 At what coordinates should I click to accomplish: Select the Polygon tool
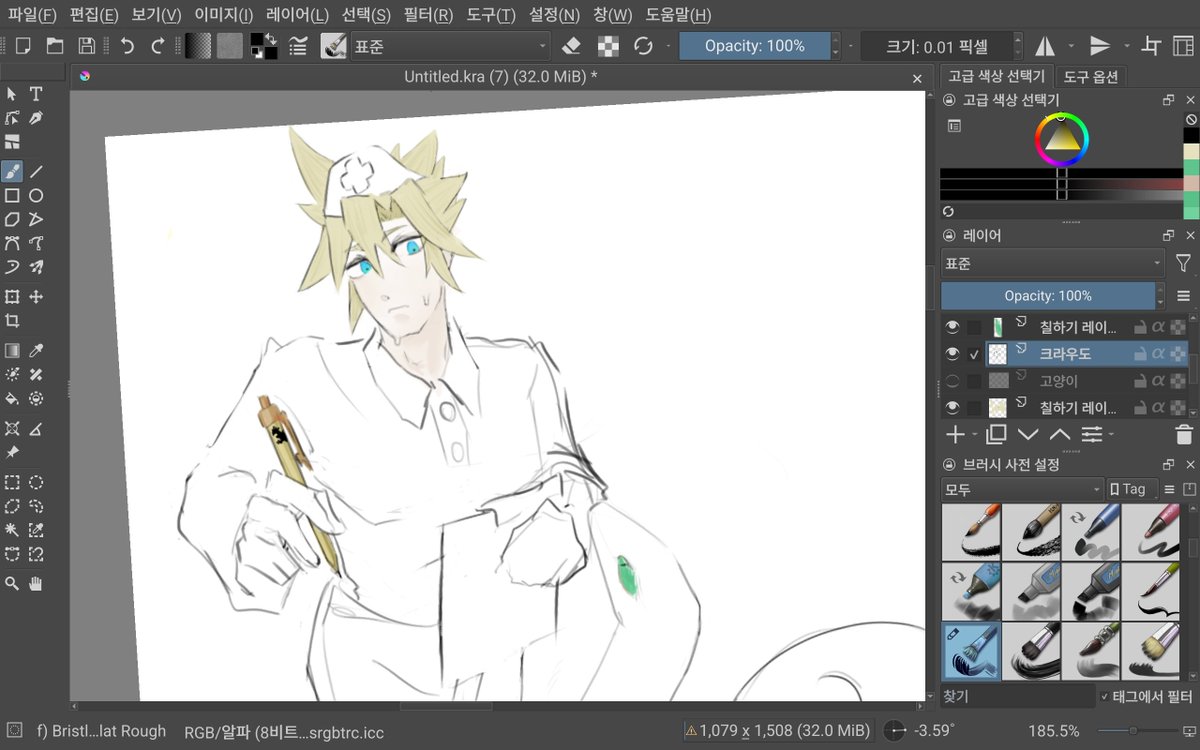pyautogui.click(x=12, y=219)
